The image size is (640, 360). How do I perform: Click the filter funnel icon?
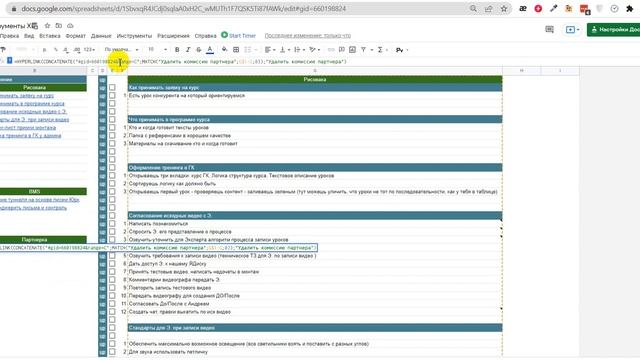[363, 49]
